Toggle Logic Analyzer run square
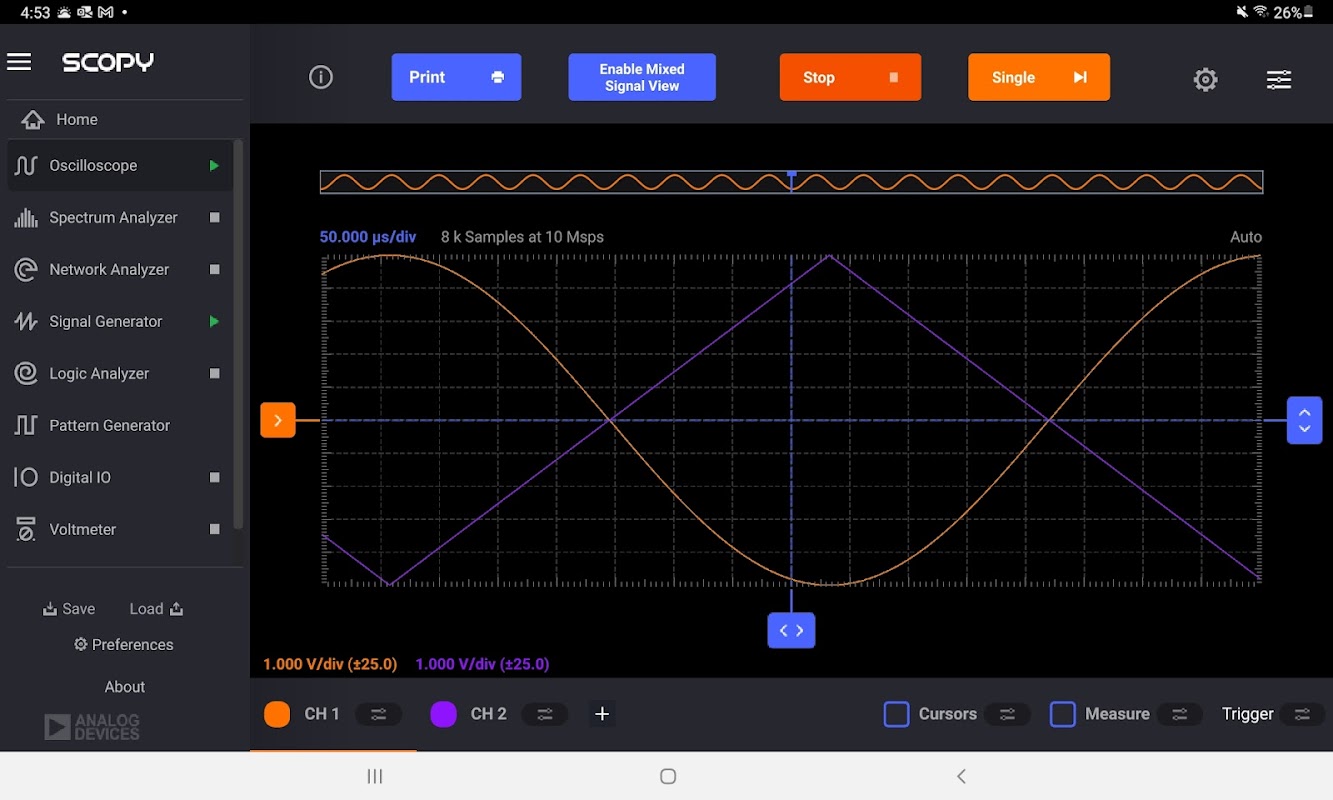 [x=214, y=374]
